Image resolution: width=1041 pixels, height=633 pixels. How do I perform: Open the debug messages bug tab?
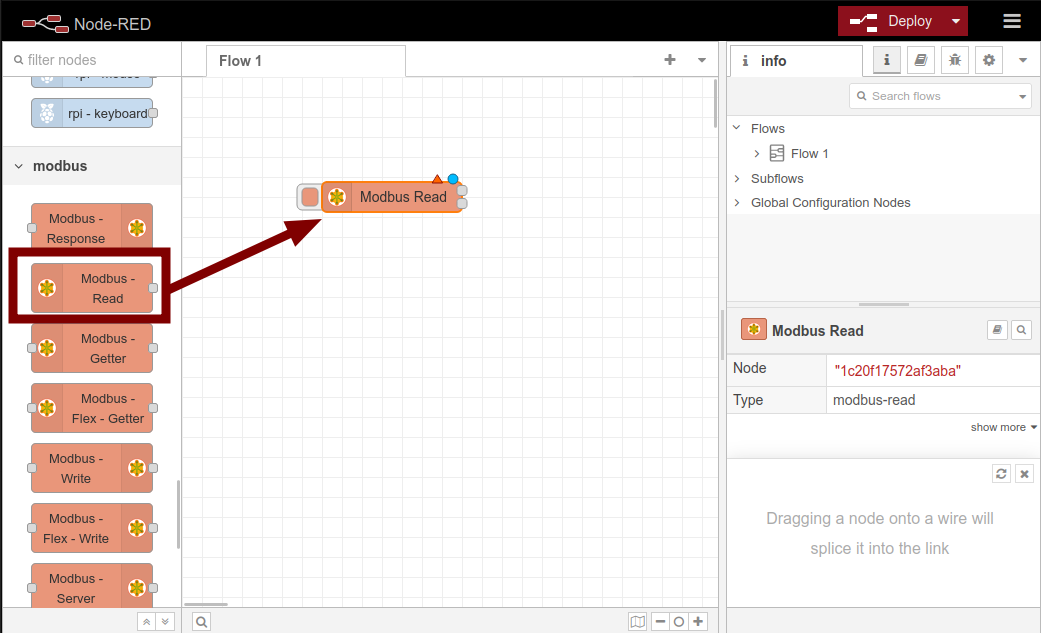955,60
